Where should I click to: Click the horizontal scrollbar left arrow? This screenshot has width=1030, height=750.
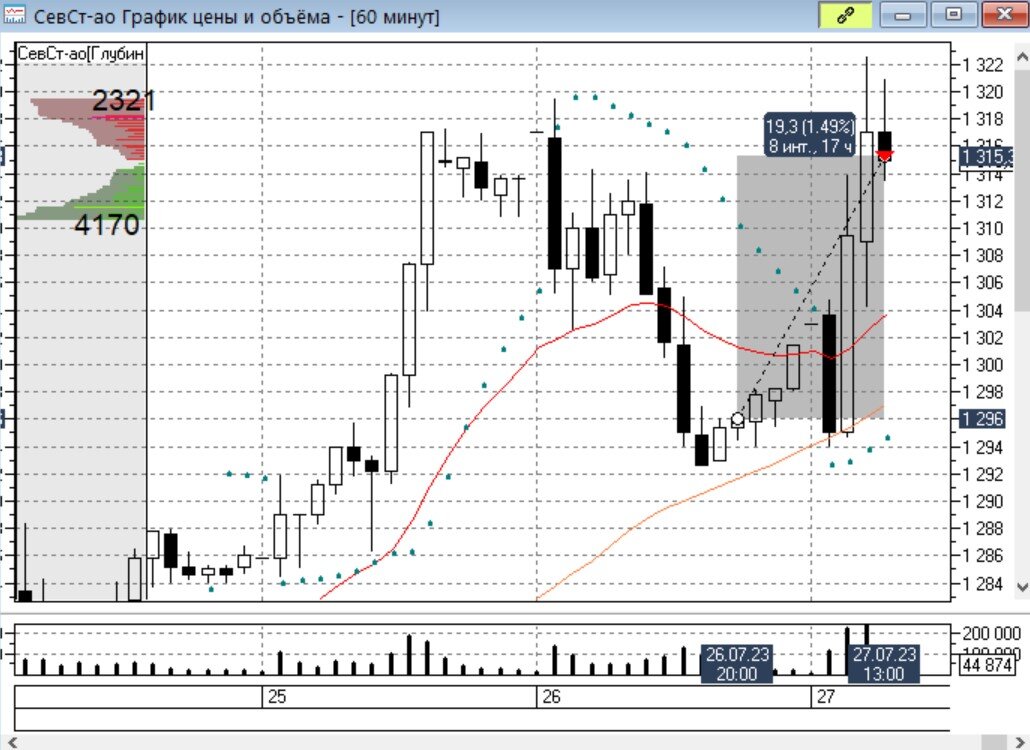(x=11, y=743)
